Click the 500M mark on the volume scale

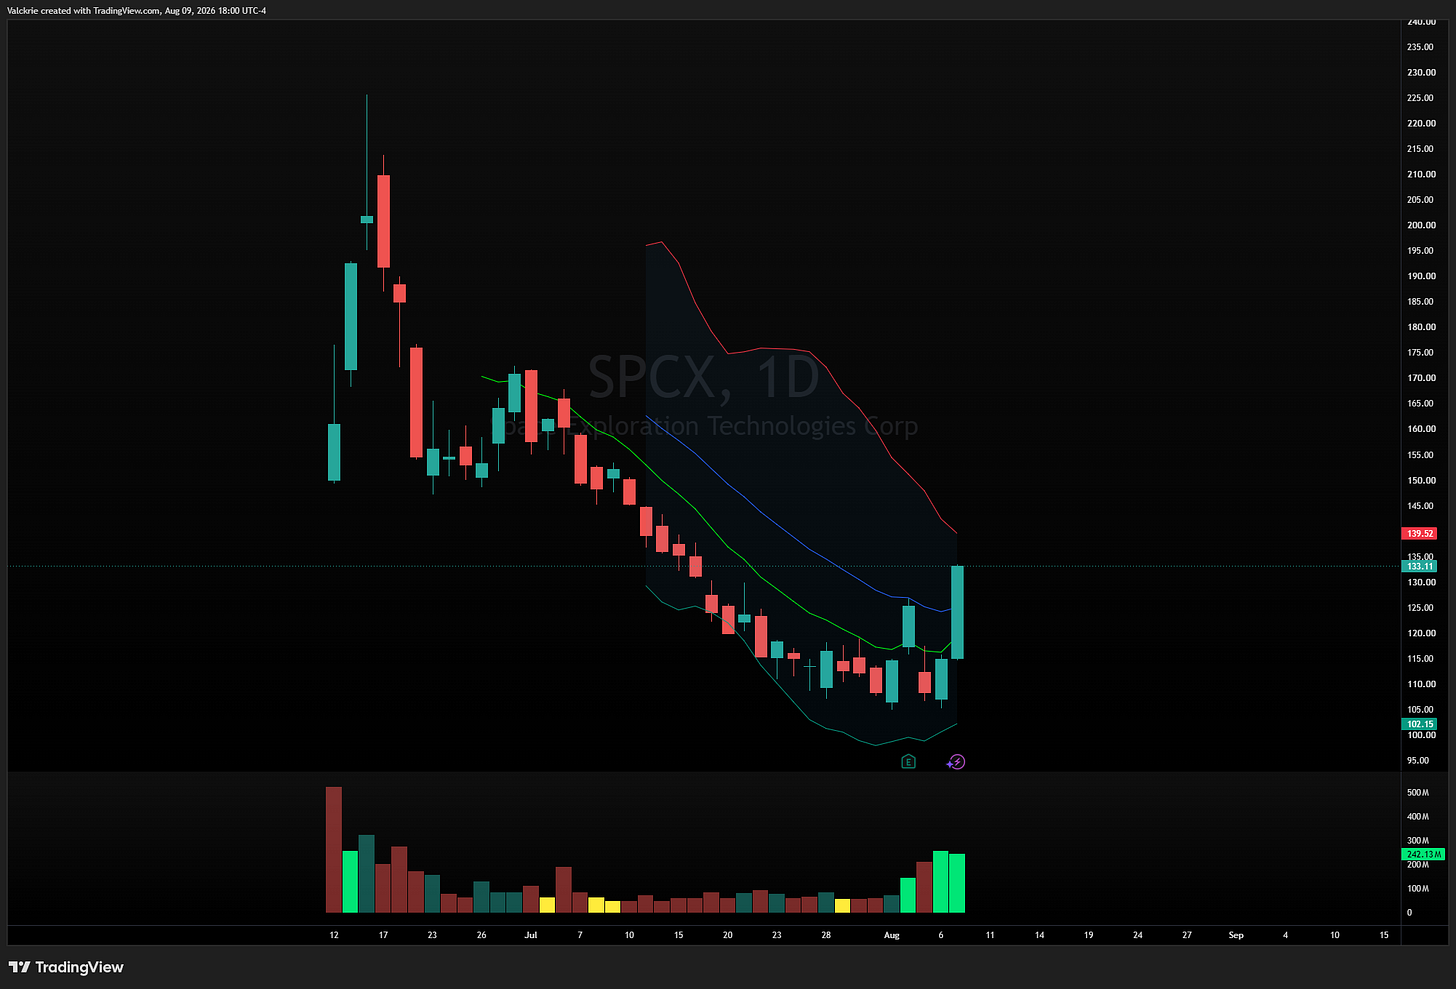pos(1417,793)
